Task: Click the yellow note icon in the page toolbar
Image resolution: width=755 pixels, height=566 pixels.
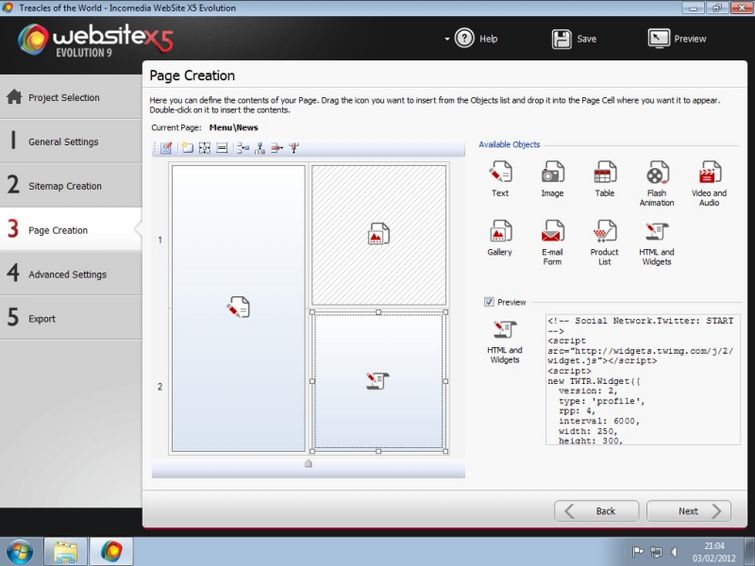Action: click(x=187, y=148)
